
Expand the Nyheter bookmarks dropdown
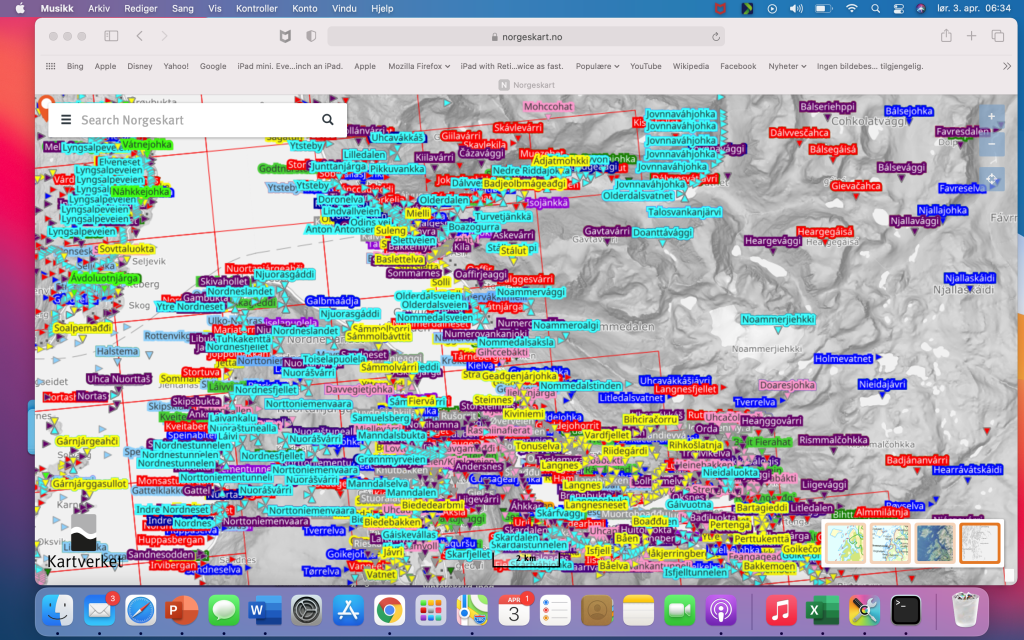786,66
